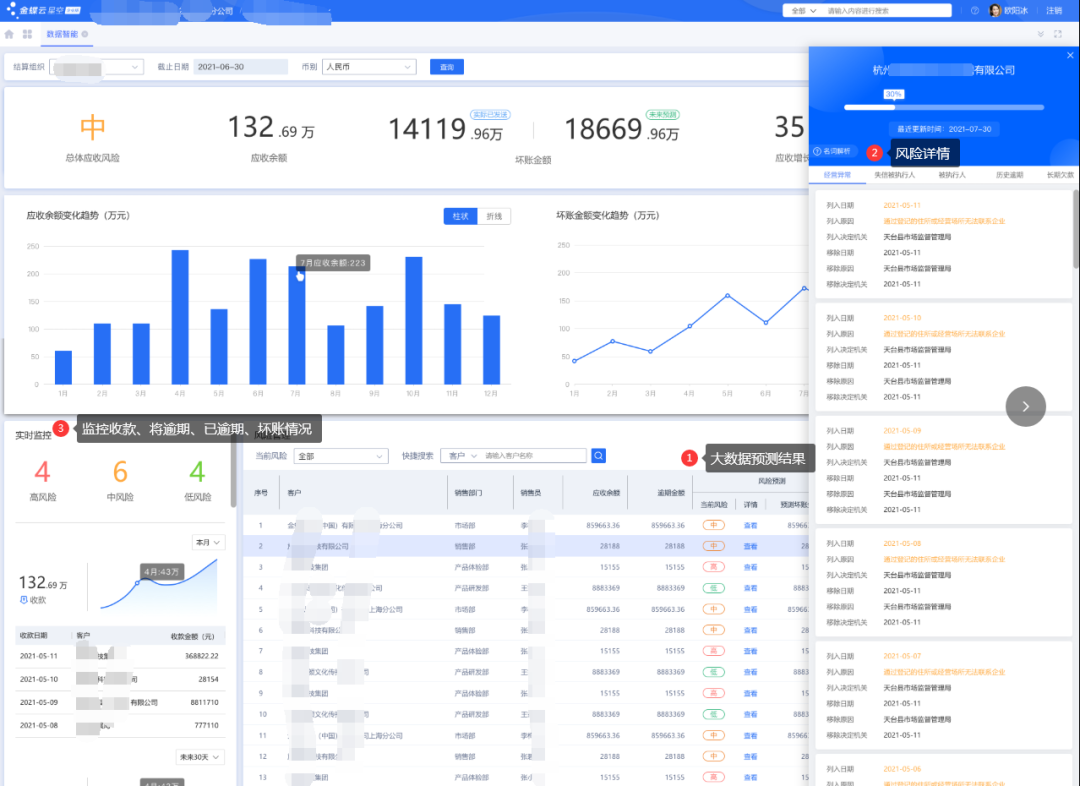Screen dimensions: 1080x786
Task: Switch the chart to 柱状 bar view
Action: (461, 216)
